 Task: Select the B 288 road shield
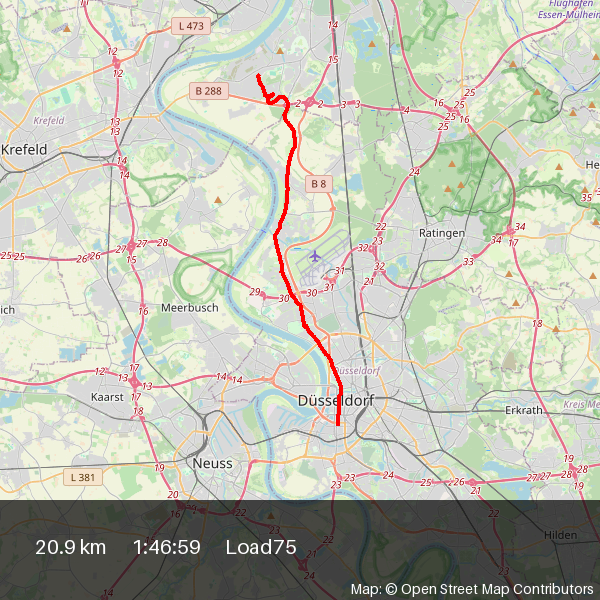[209, 91]
